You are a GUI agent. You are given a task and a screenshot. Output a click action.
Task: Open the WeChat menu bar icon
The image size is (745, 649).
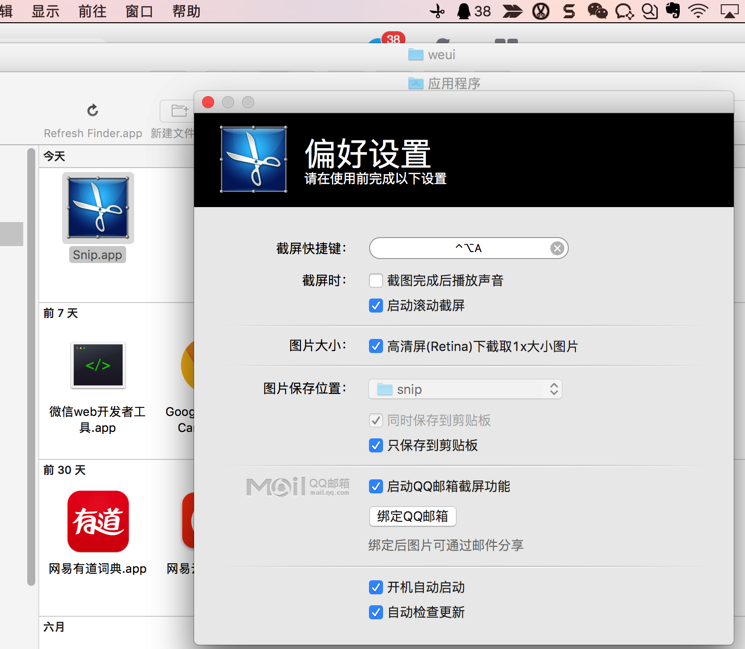(x=597, y=11)
